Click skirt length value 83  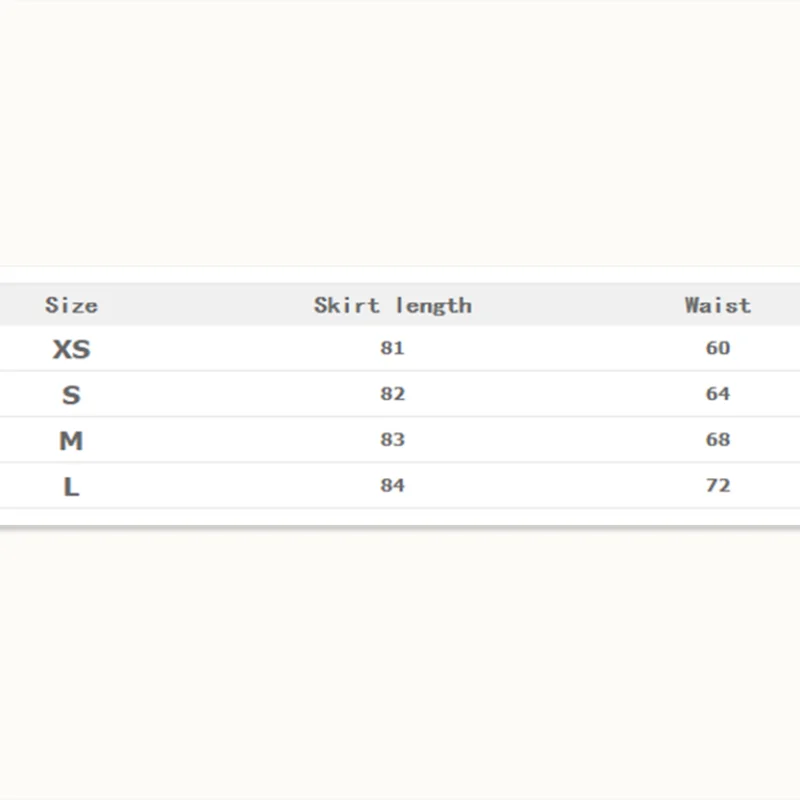(392, 440)
